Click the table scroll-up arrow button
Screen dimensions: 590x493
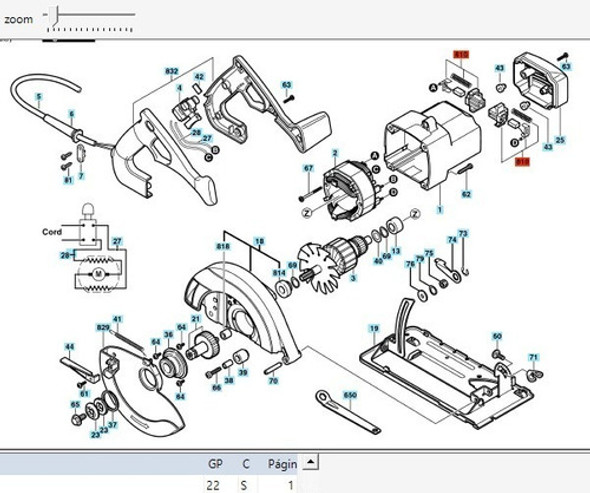point(311,462)
